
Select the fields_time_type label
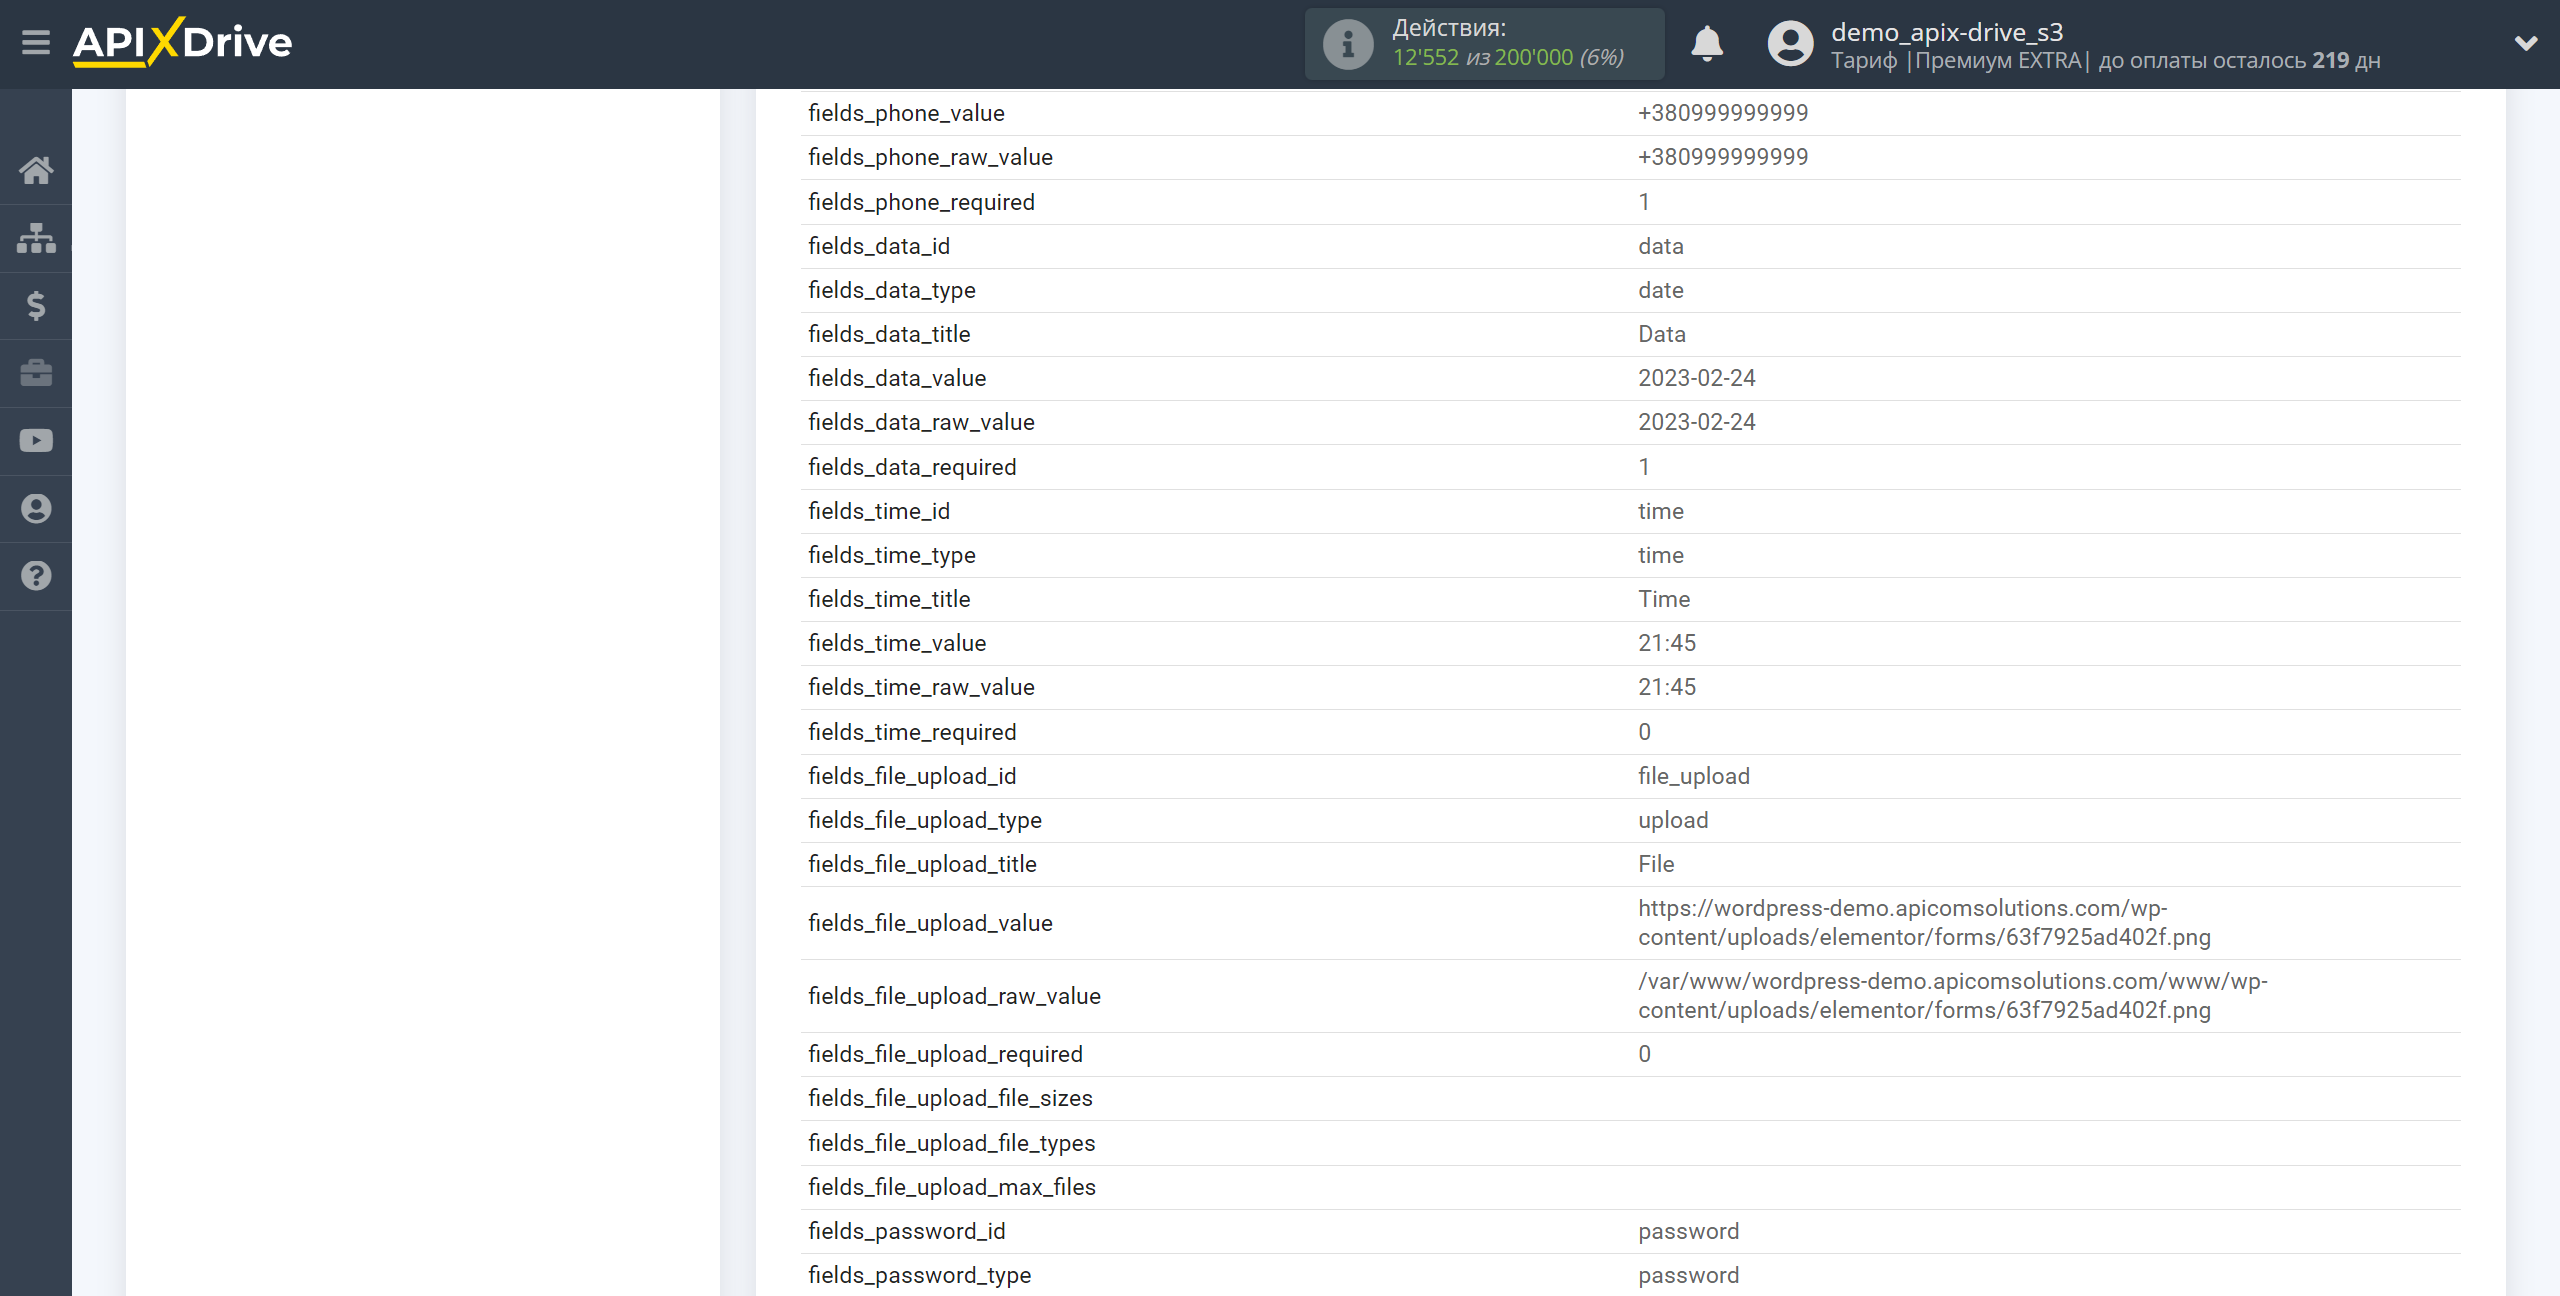tap(892, 555)
